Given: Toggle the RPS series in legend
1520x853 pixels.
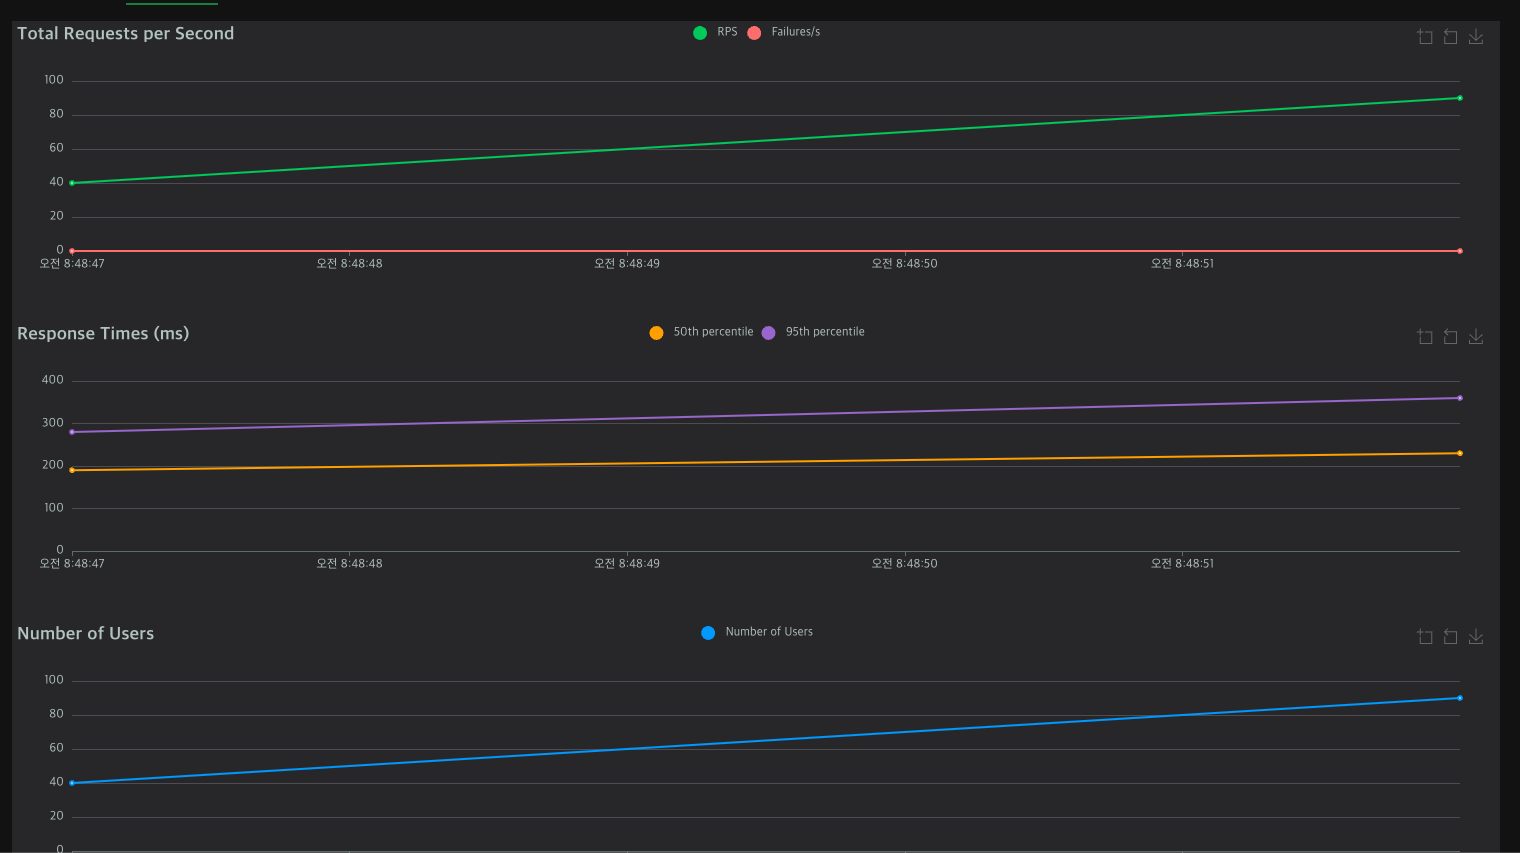Looking at the screenshot, I should pyautogui.click(x=715, y=32).
